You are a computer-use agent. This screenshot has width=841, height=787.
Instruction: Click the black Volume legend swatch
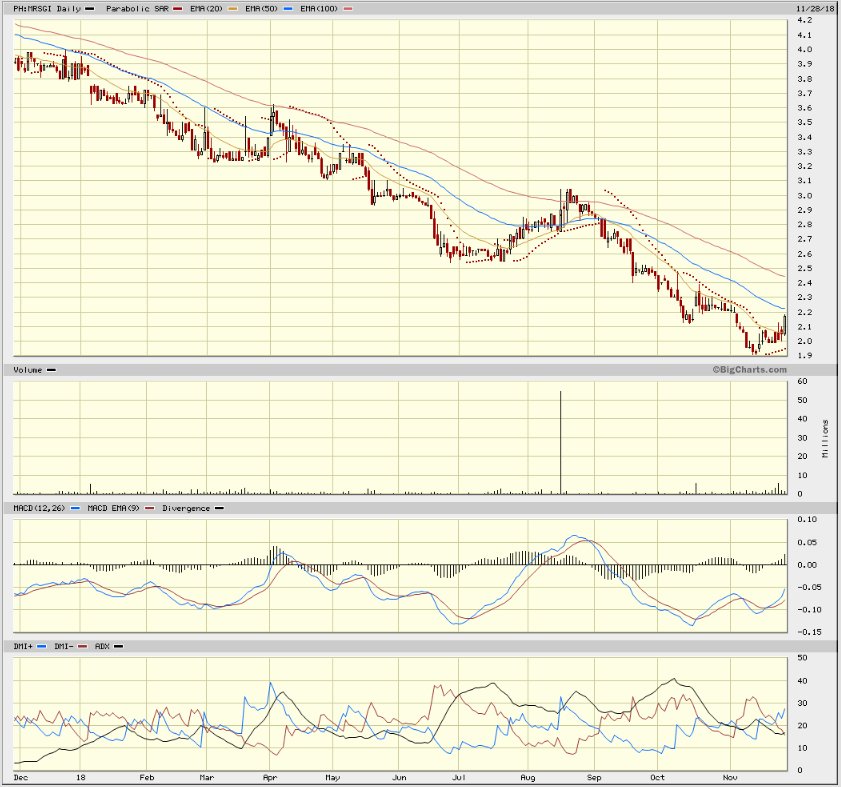click(x=51, y=370)
